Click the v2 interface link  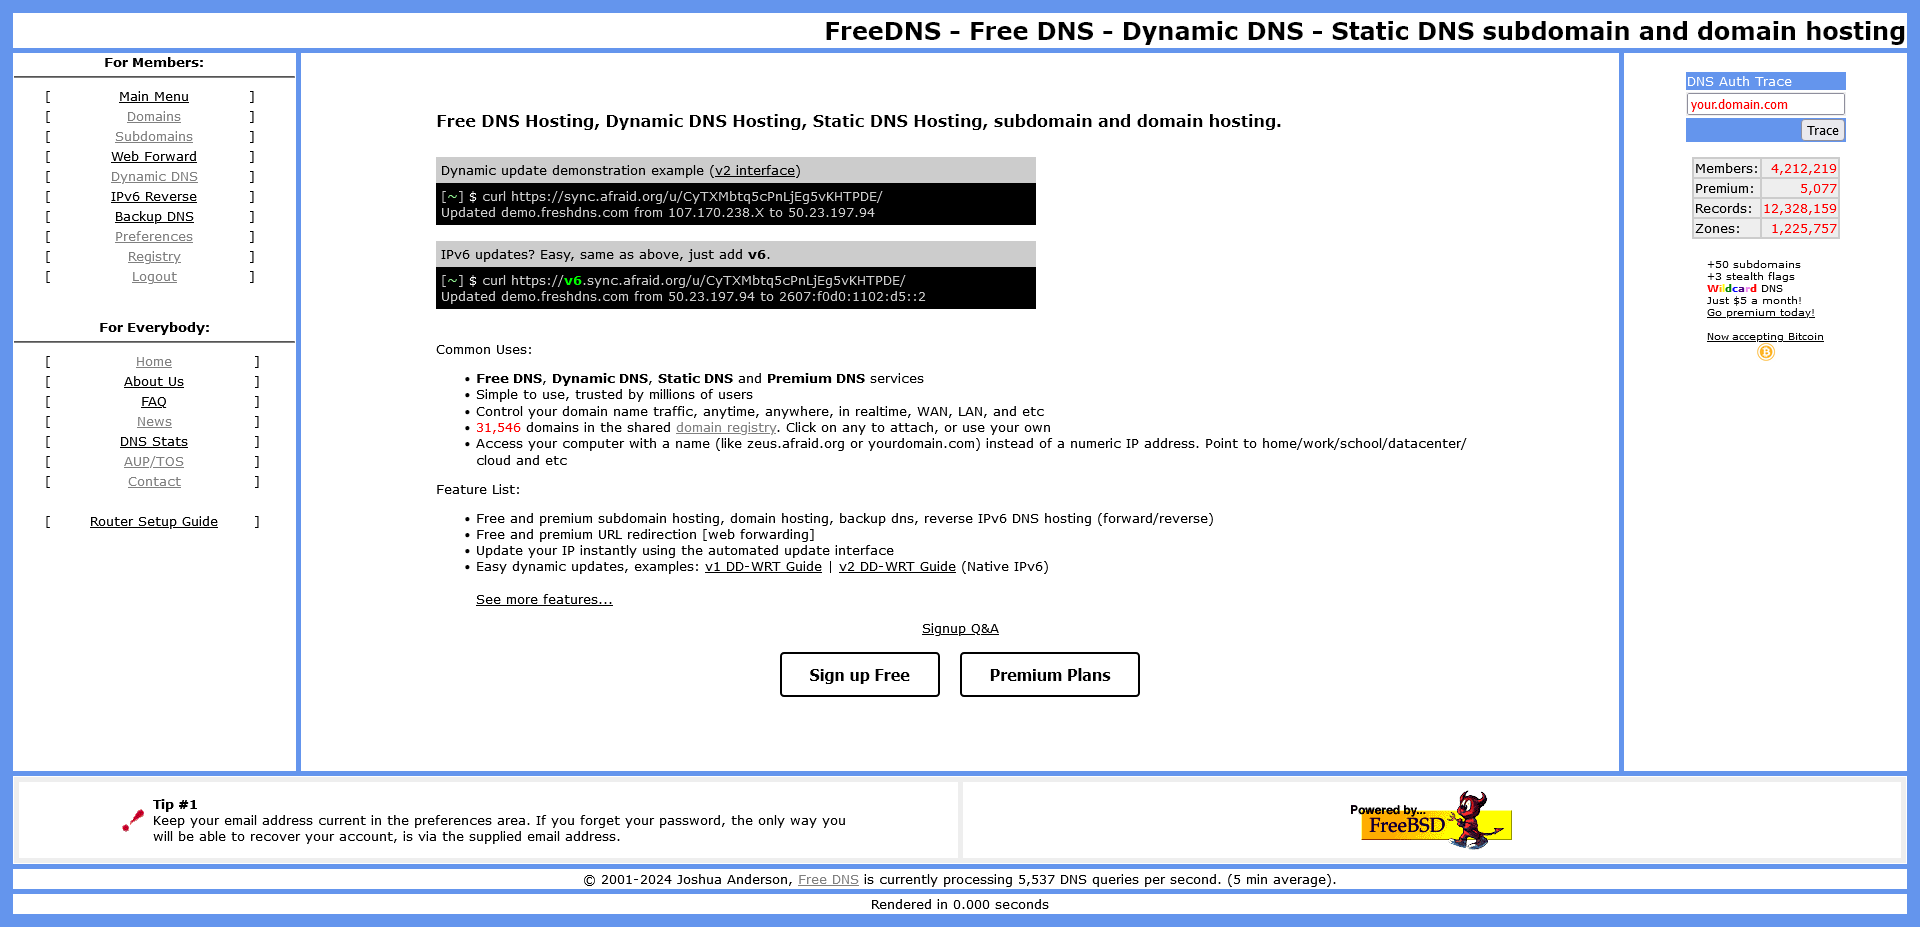(755, 171)
